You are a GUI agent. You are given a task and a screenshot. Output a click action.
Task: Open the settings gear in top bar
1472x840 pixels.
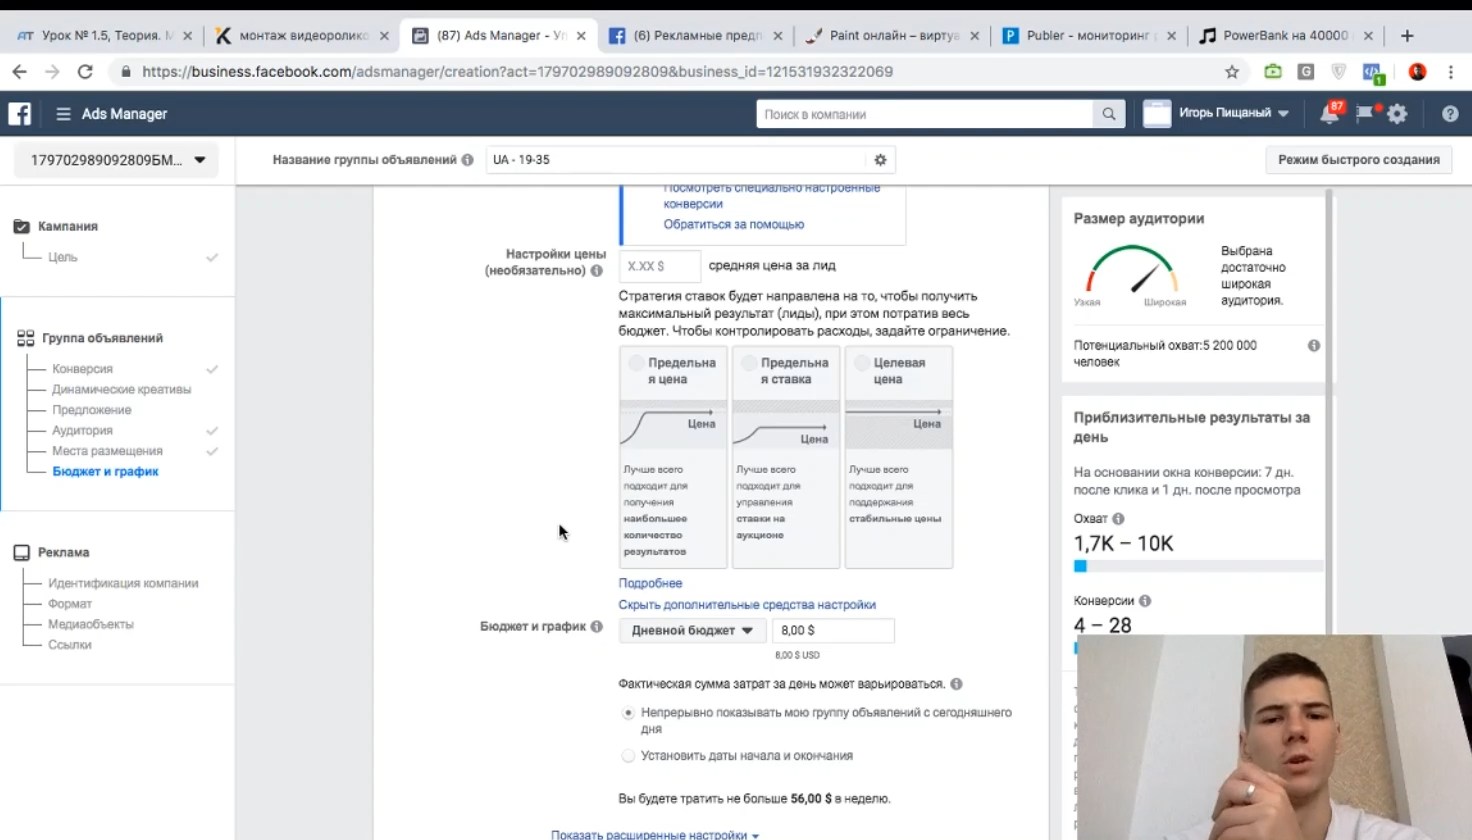[1397, 114]
